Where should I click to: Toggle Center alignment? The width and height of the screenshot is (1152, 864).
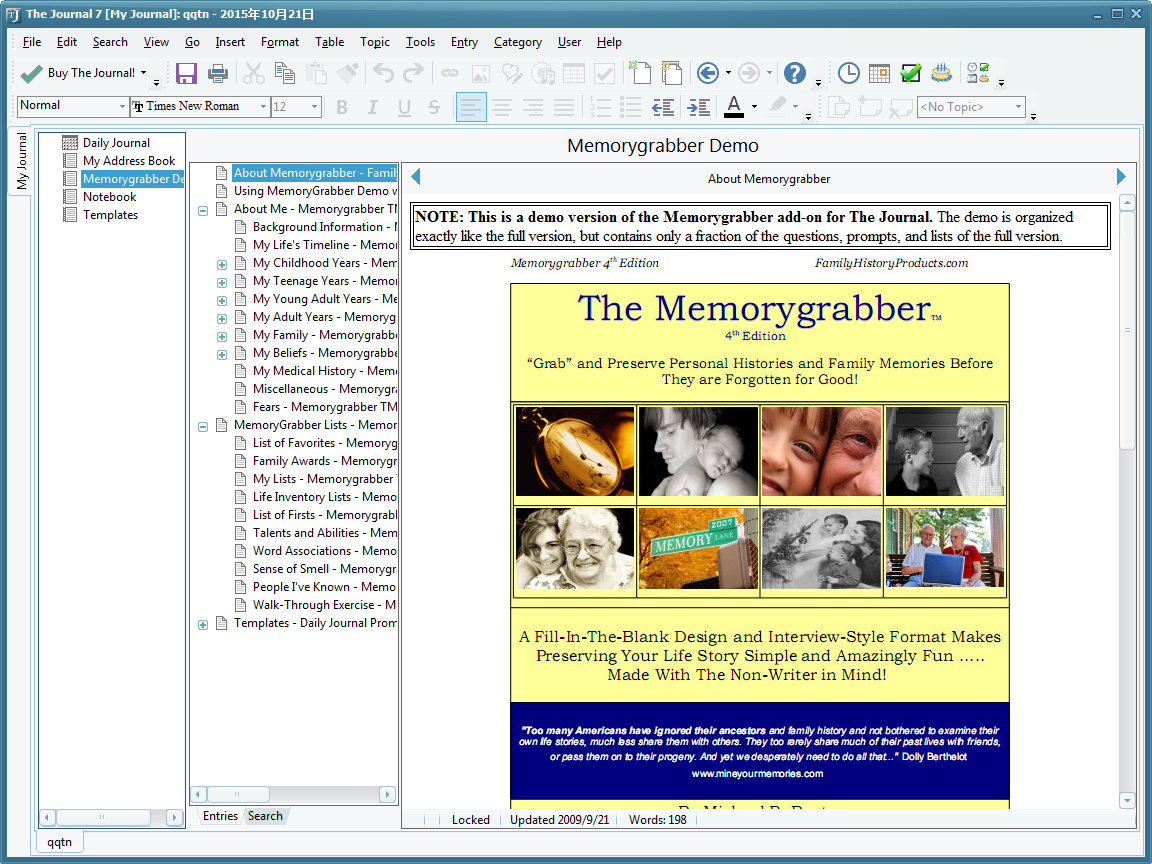[502, 107]
